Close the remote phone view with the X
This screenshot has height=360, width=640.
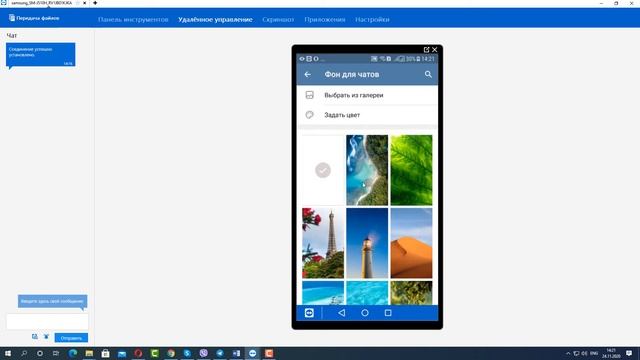435,49
